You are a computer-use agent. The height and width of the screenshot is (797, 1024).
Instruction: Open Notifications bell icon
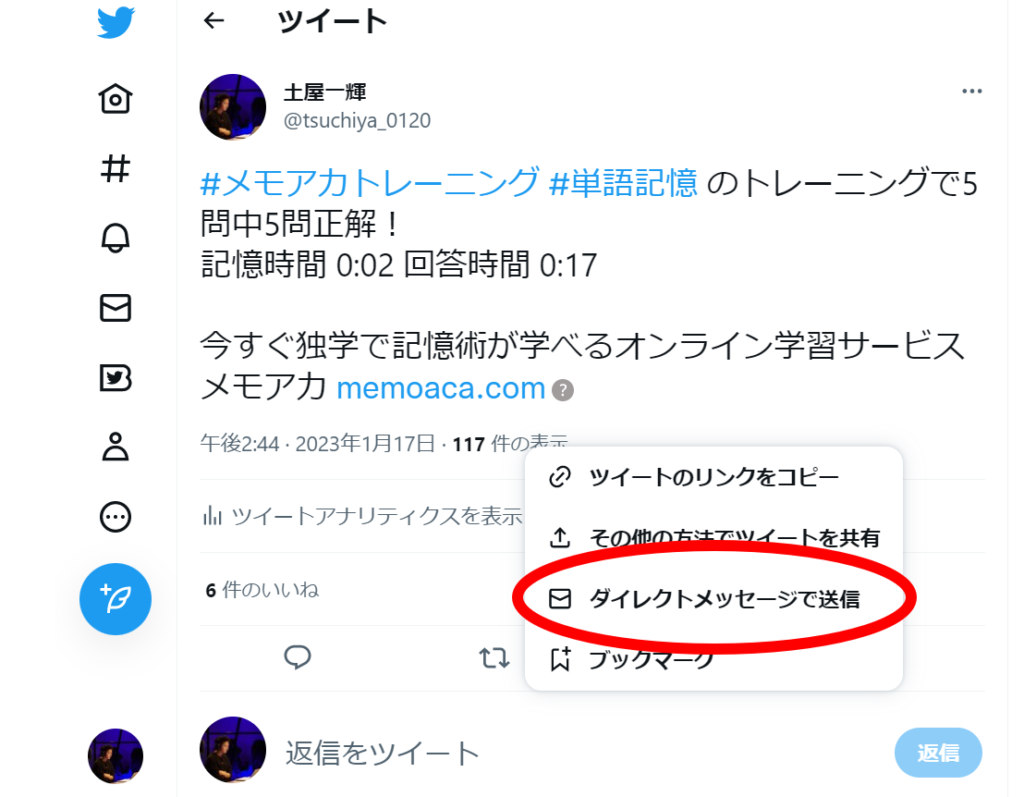coord(116,238)
